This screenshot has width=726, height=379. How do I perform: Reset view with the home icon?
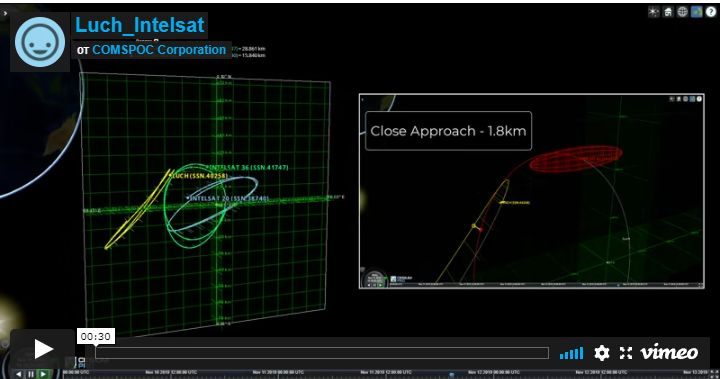[668, 12]
